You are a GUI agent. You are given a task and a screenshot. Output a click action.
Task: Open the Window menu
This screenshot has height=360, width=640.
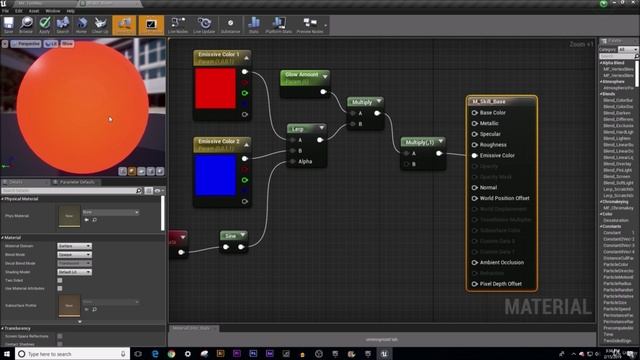(53, 11)
